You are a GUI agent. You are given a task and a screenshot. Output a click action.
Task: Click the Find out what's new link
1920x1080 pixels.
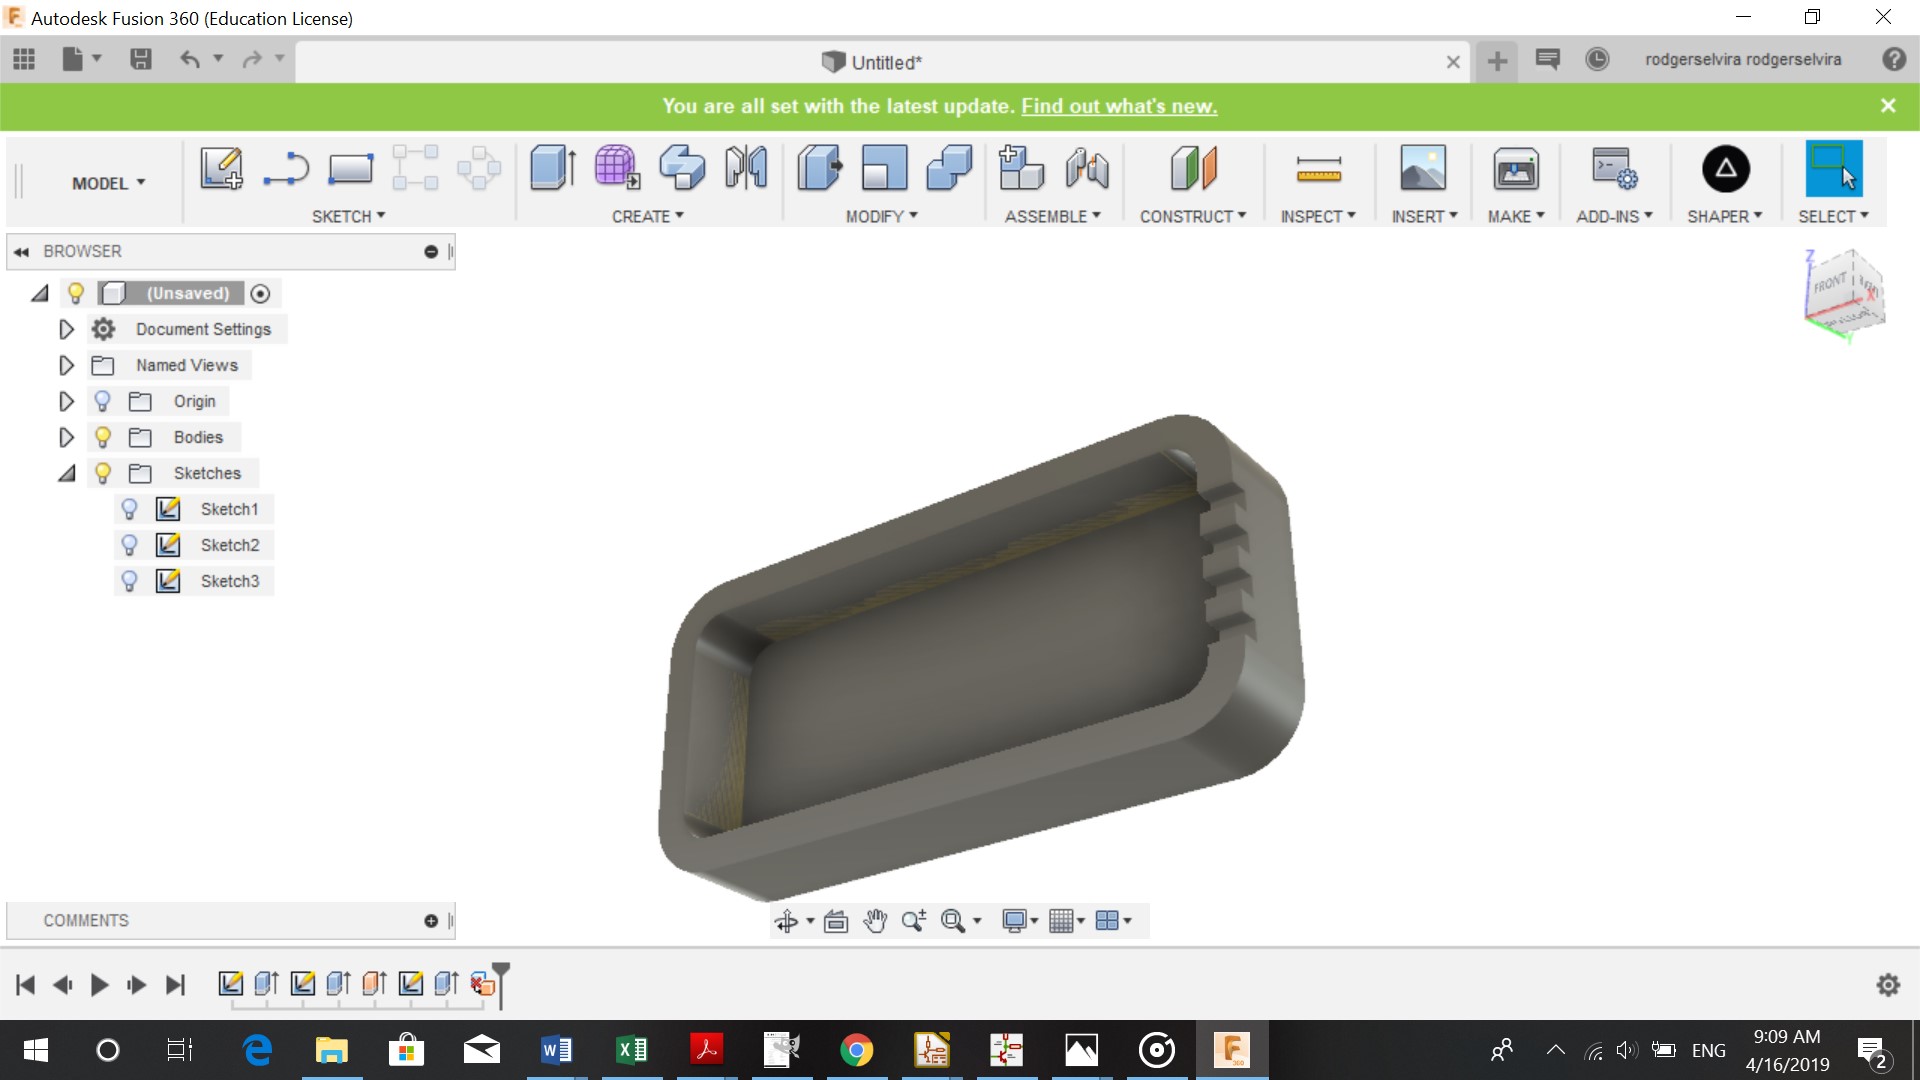pos(1119,106)
